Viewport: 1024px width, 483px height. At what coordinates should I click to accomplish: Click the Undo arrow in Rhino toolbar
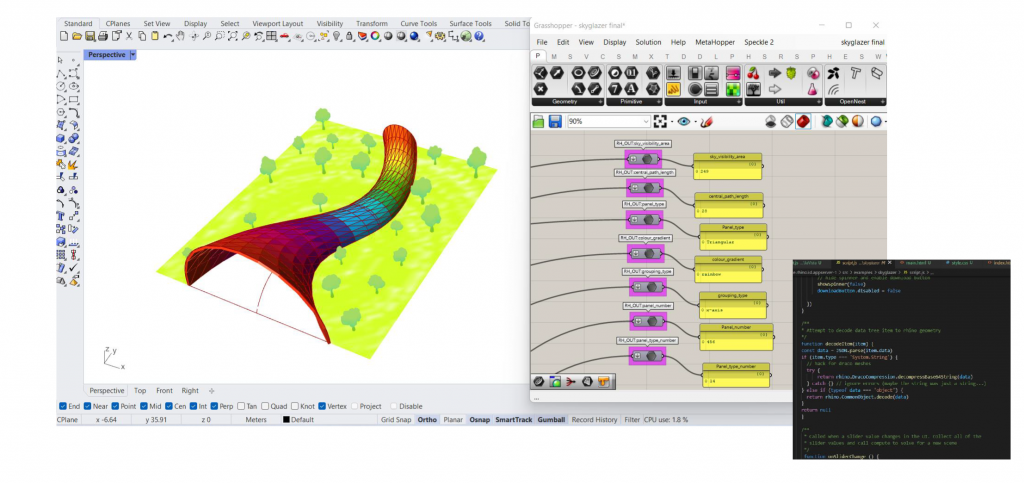tap(166, 37)
